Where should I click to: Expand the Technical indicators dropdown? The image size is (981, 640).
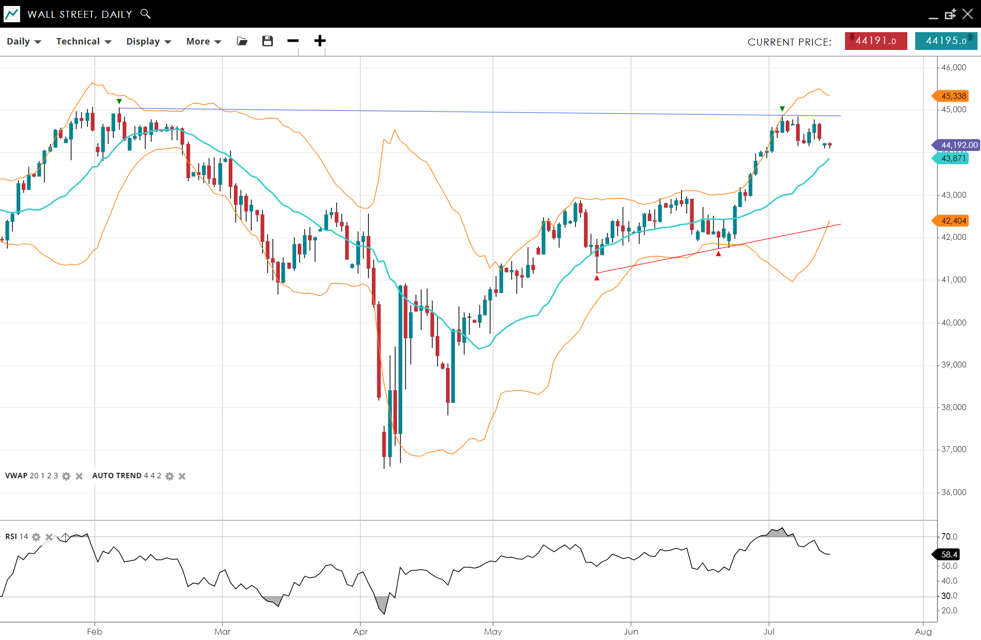coord(83,41)
